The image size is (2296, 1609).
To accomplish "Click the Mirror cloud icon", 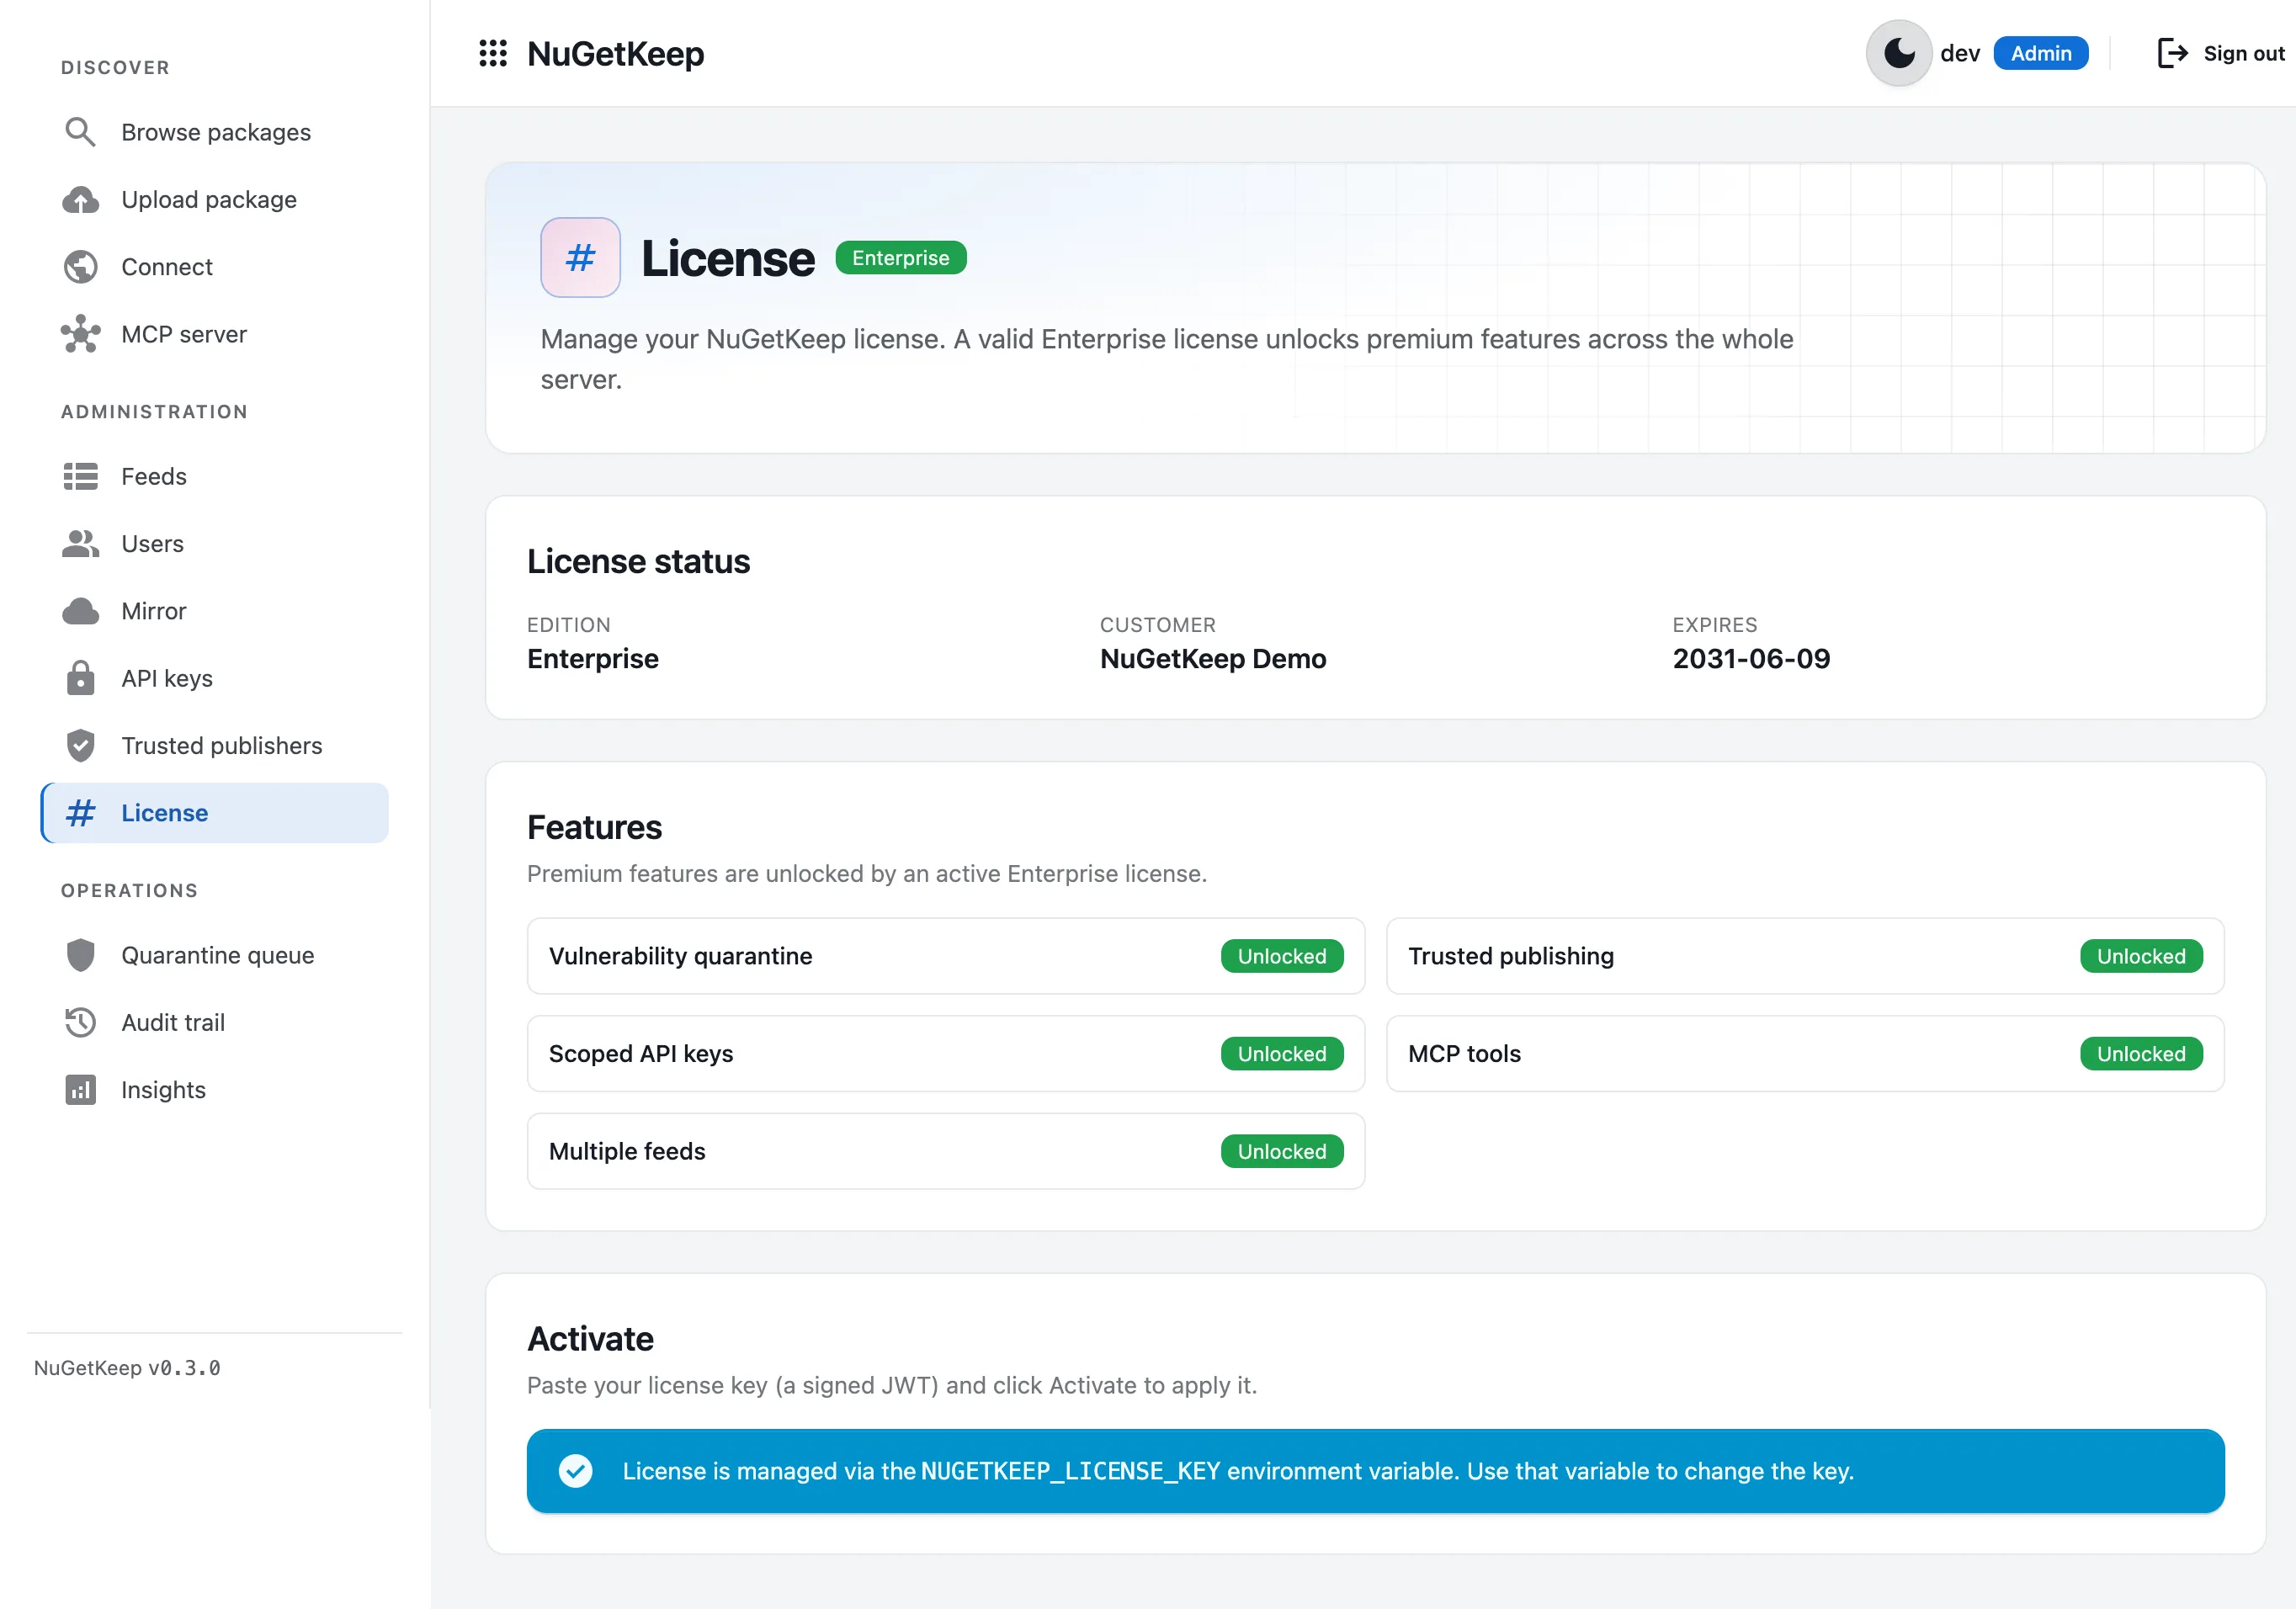I will pyautogui.click(x=80, y=611).
